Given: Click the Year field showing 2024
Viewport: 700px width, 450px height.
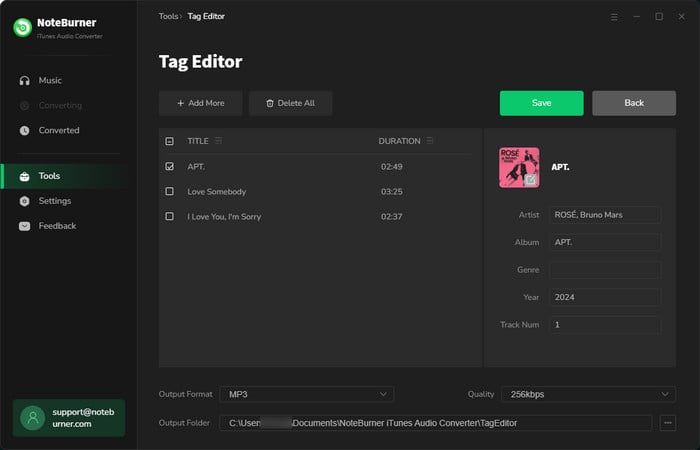Looking at the screenshot, I should pos(605,297).
